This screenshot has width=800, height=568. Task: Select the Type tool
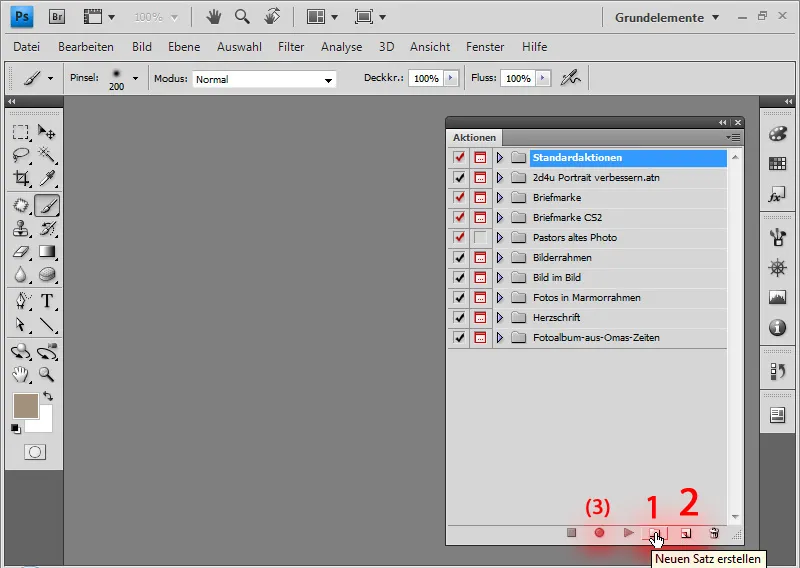coord(47,301)
